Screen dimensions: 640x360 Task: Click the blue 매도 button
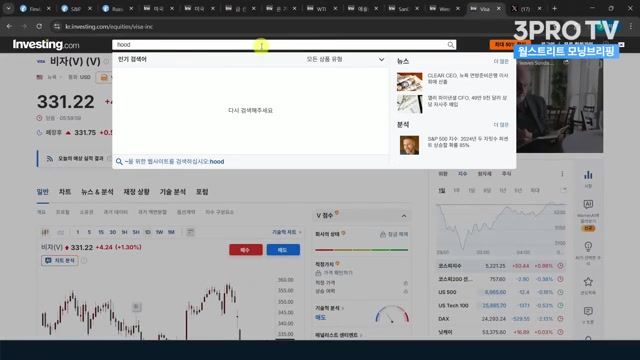tap(283, 250)
